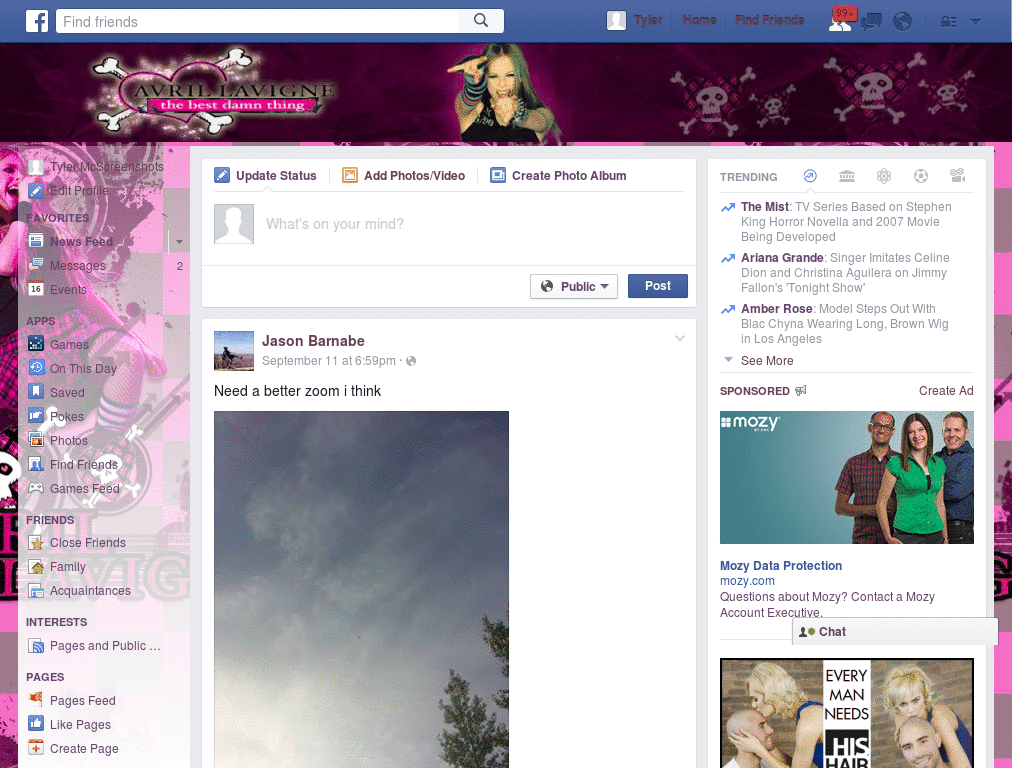Show Science trending topics via atom icon
The image size is (1024, 768).
(x=884, y=176)
